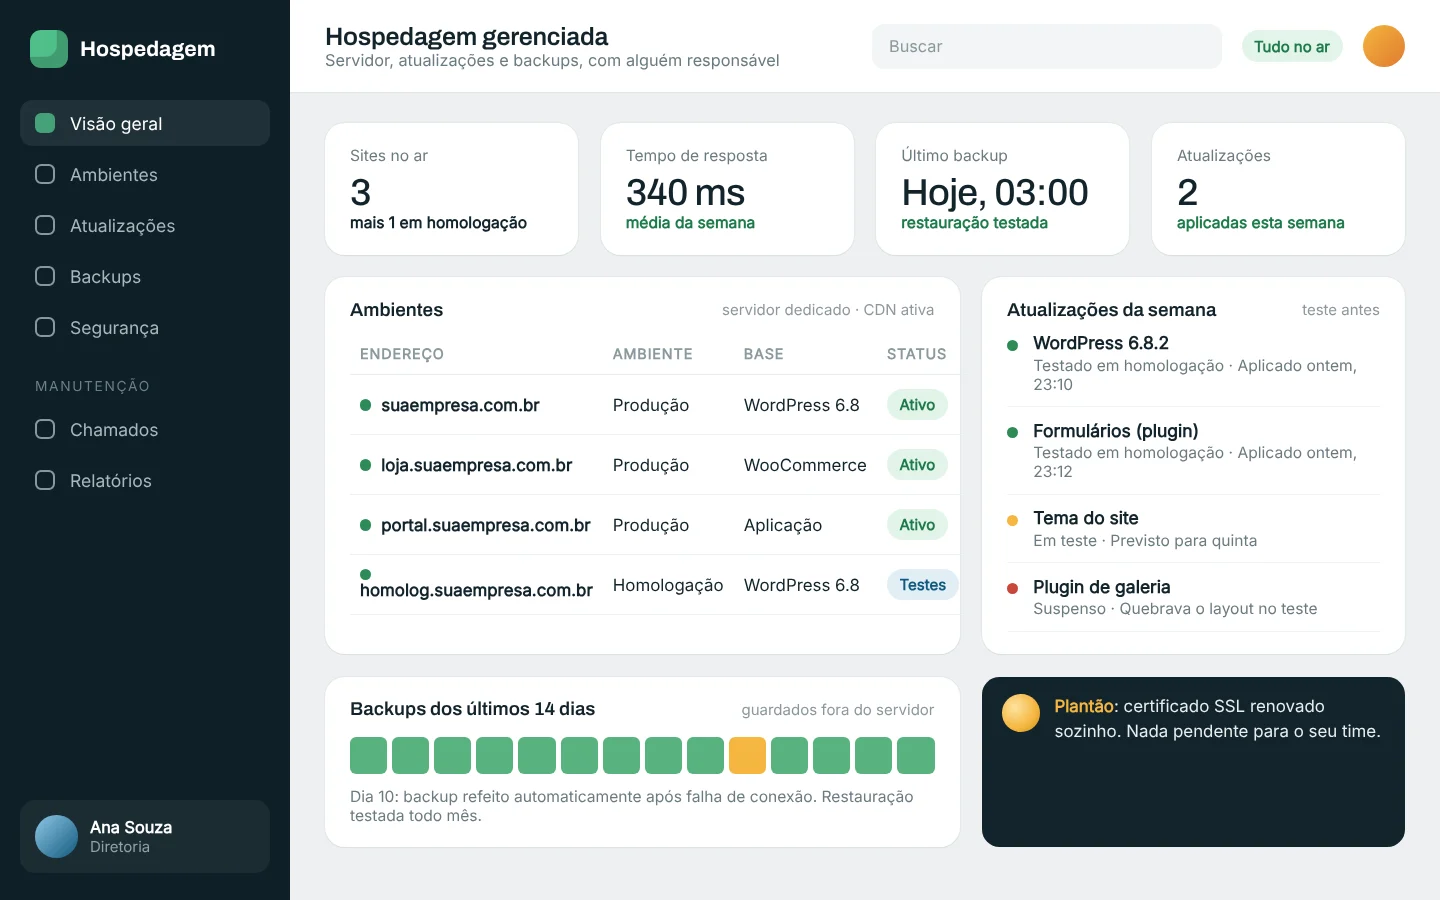Click Ana Souza's blue avatar

tap(56, 837)
